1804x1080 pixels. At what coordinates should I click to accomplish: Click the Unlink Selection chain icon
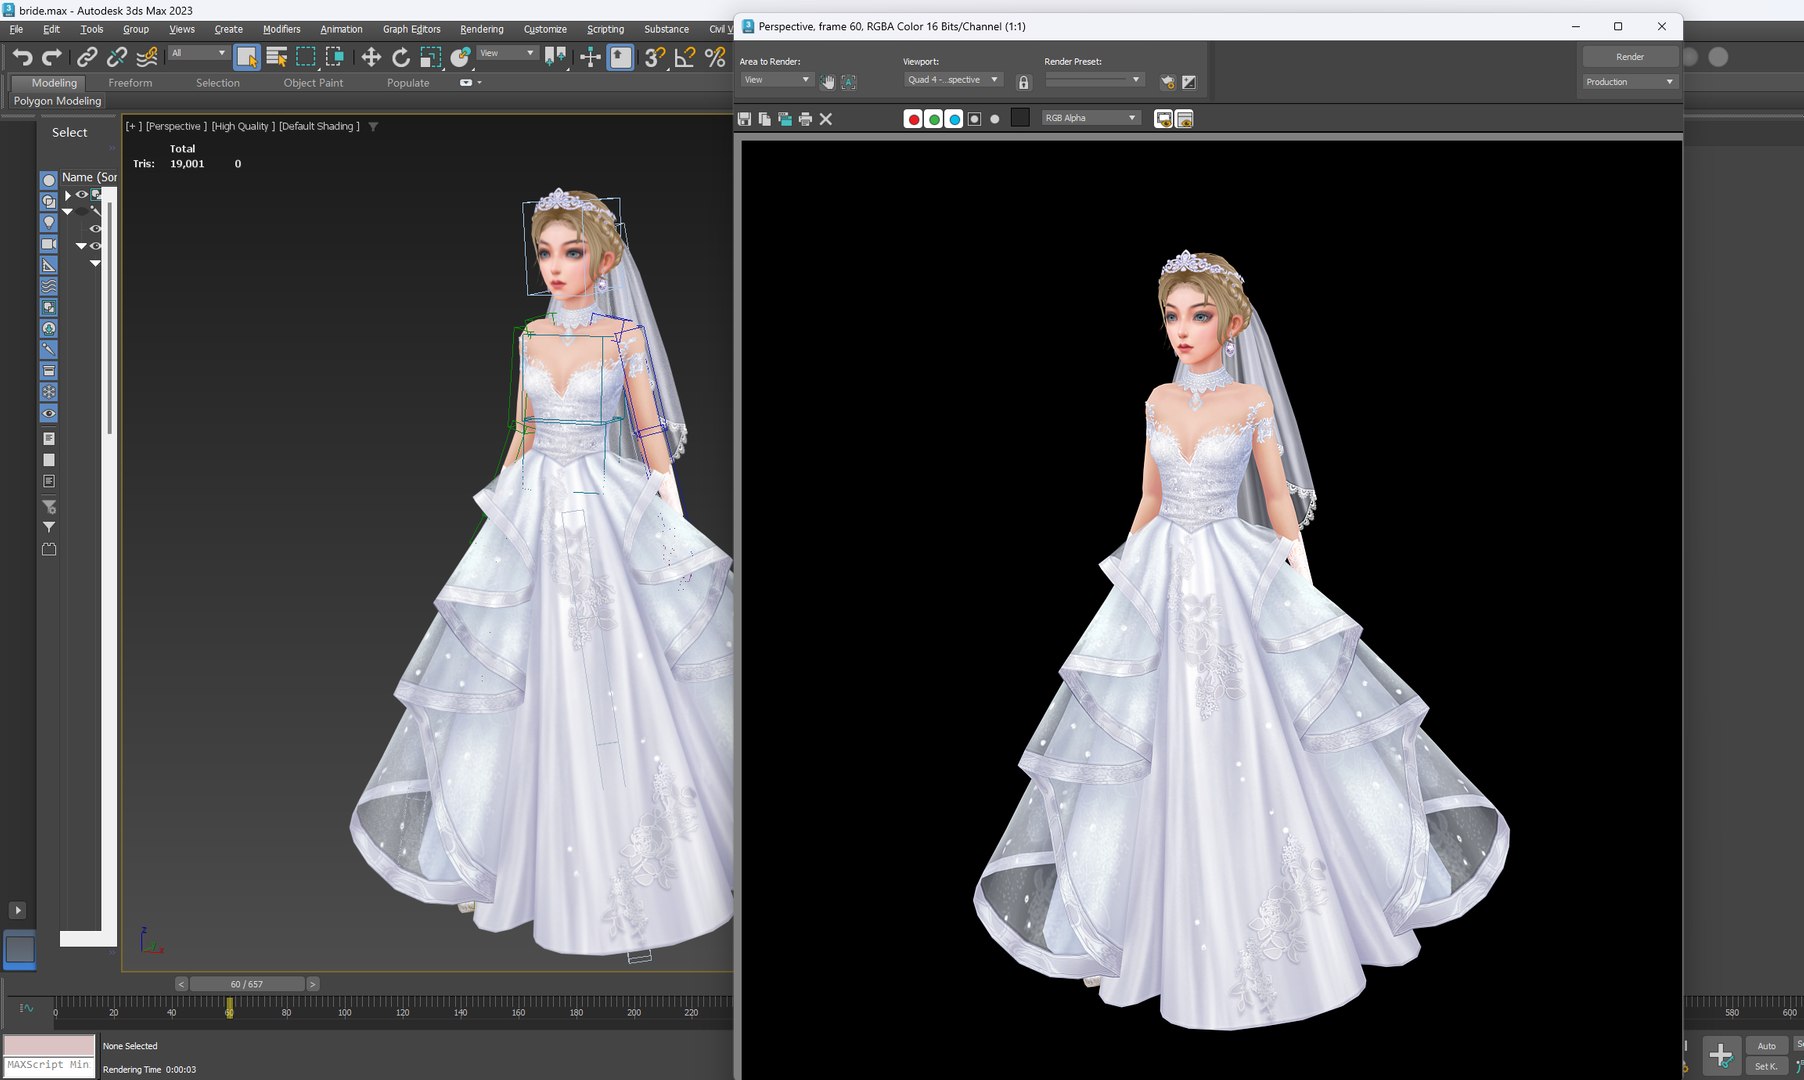tap(117, 57)
